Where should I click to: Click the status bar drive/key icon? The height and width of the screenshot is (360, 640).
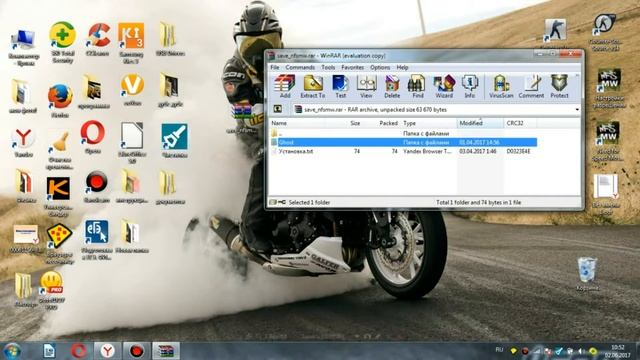point(278,202)
